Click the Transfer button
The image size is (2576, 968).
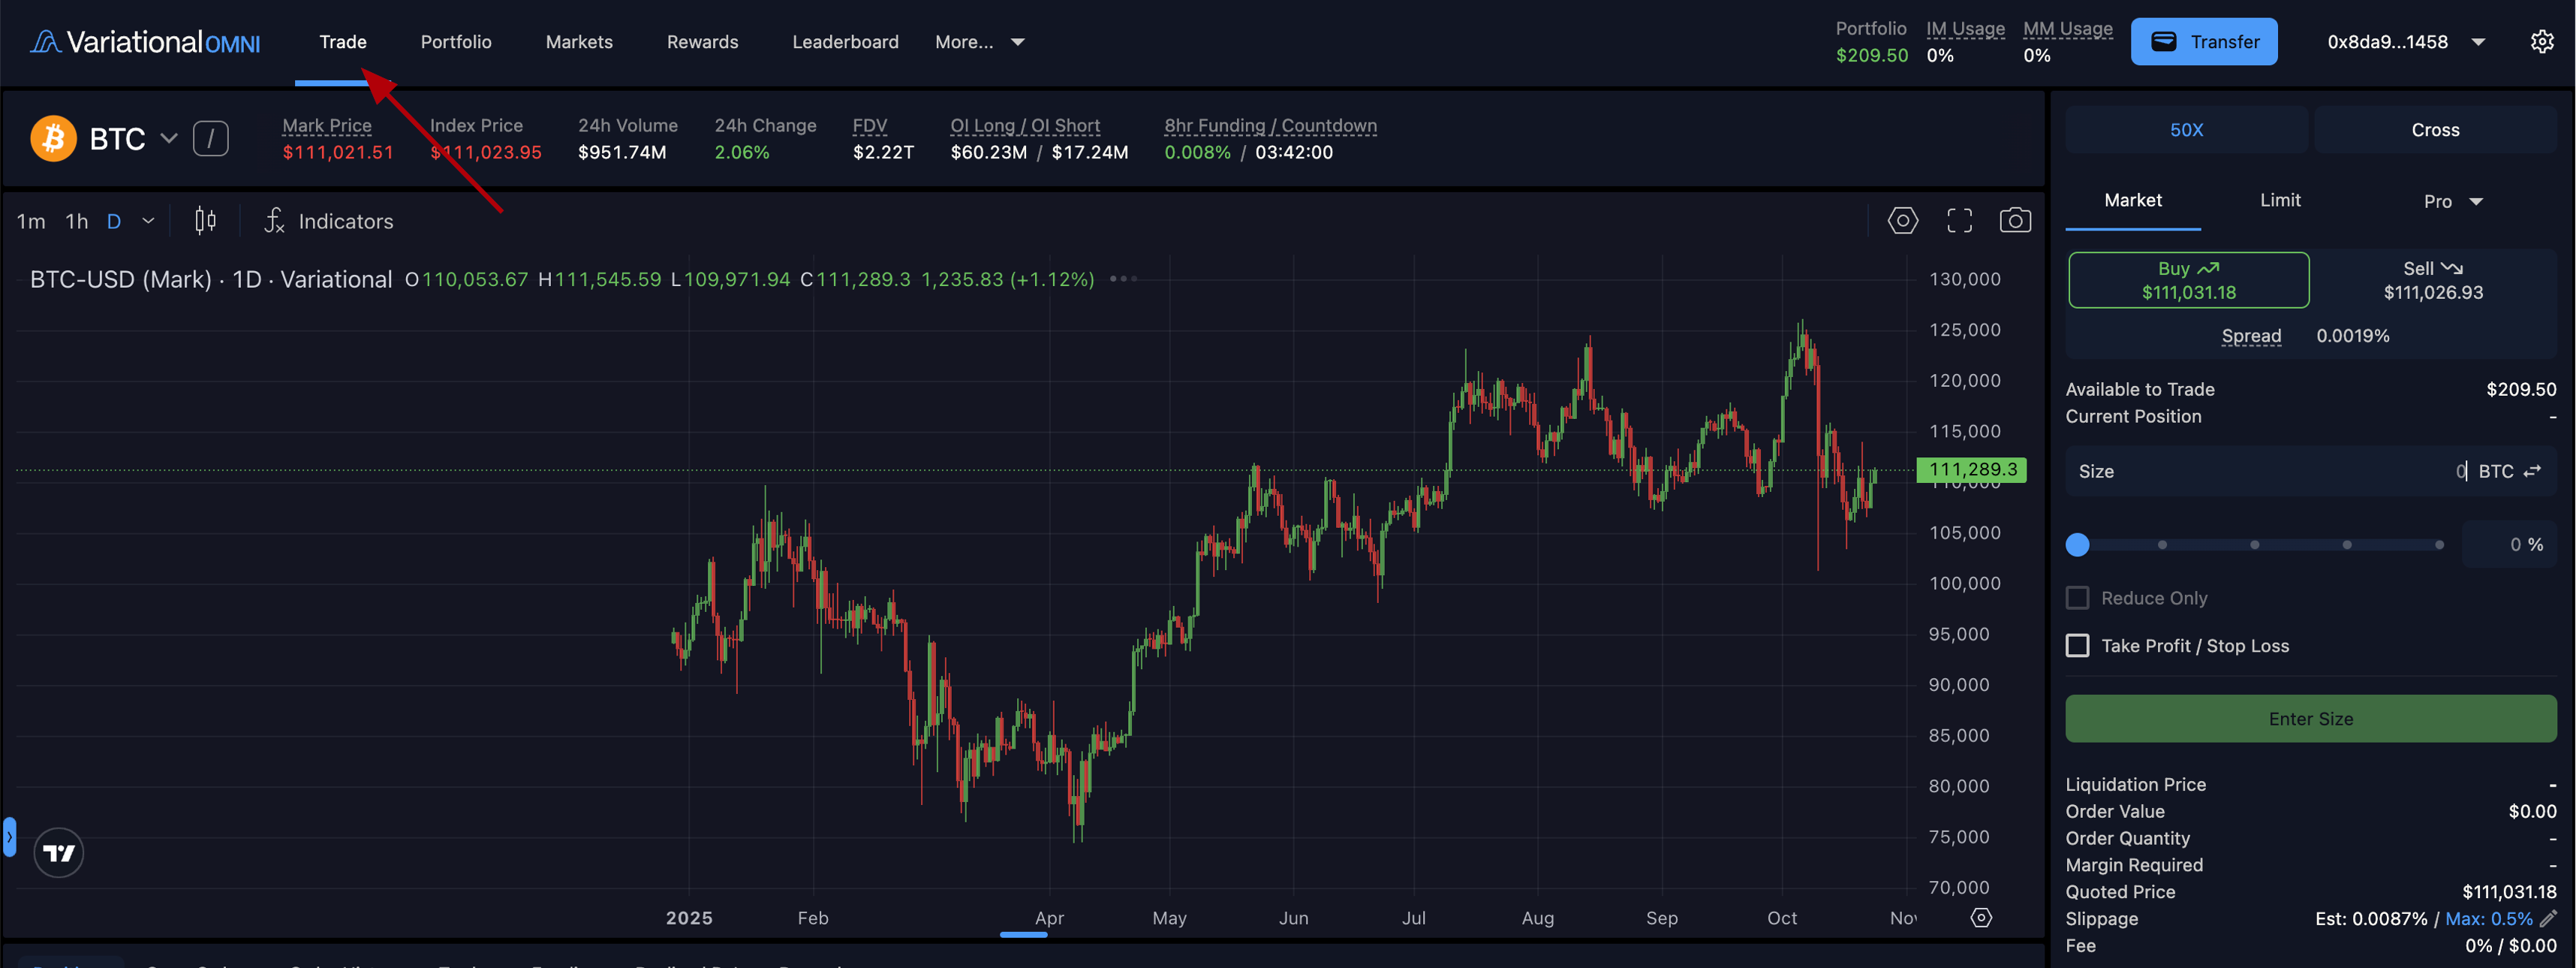pyautogui.click(x=2204, y=41)
